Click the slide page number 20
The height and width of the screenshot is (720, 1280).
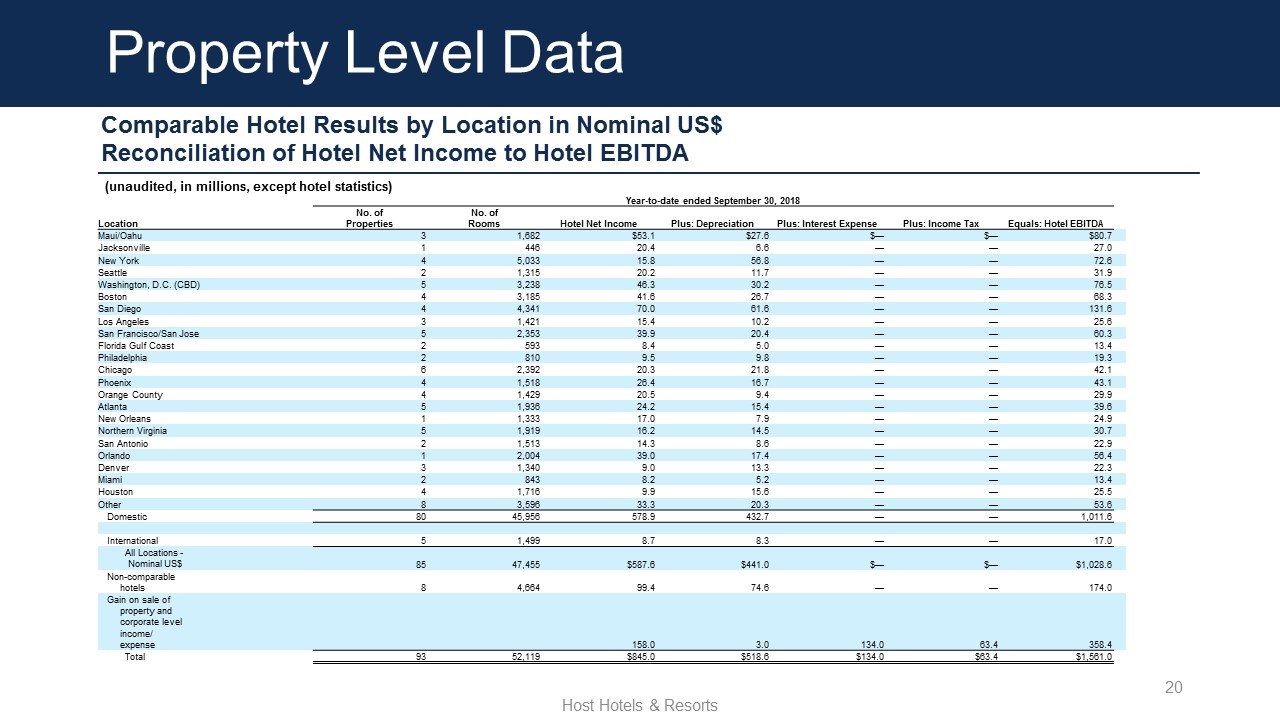point(1174,687)
